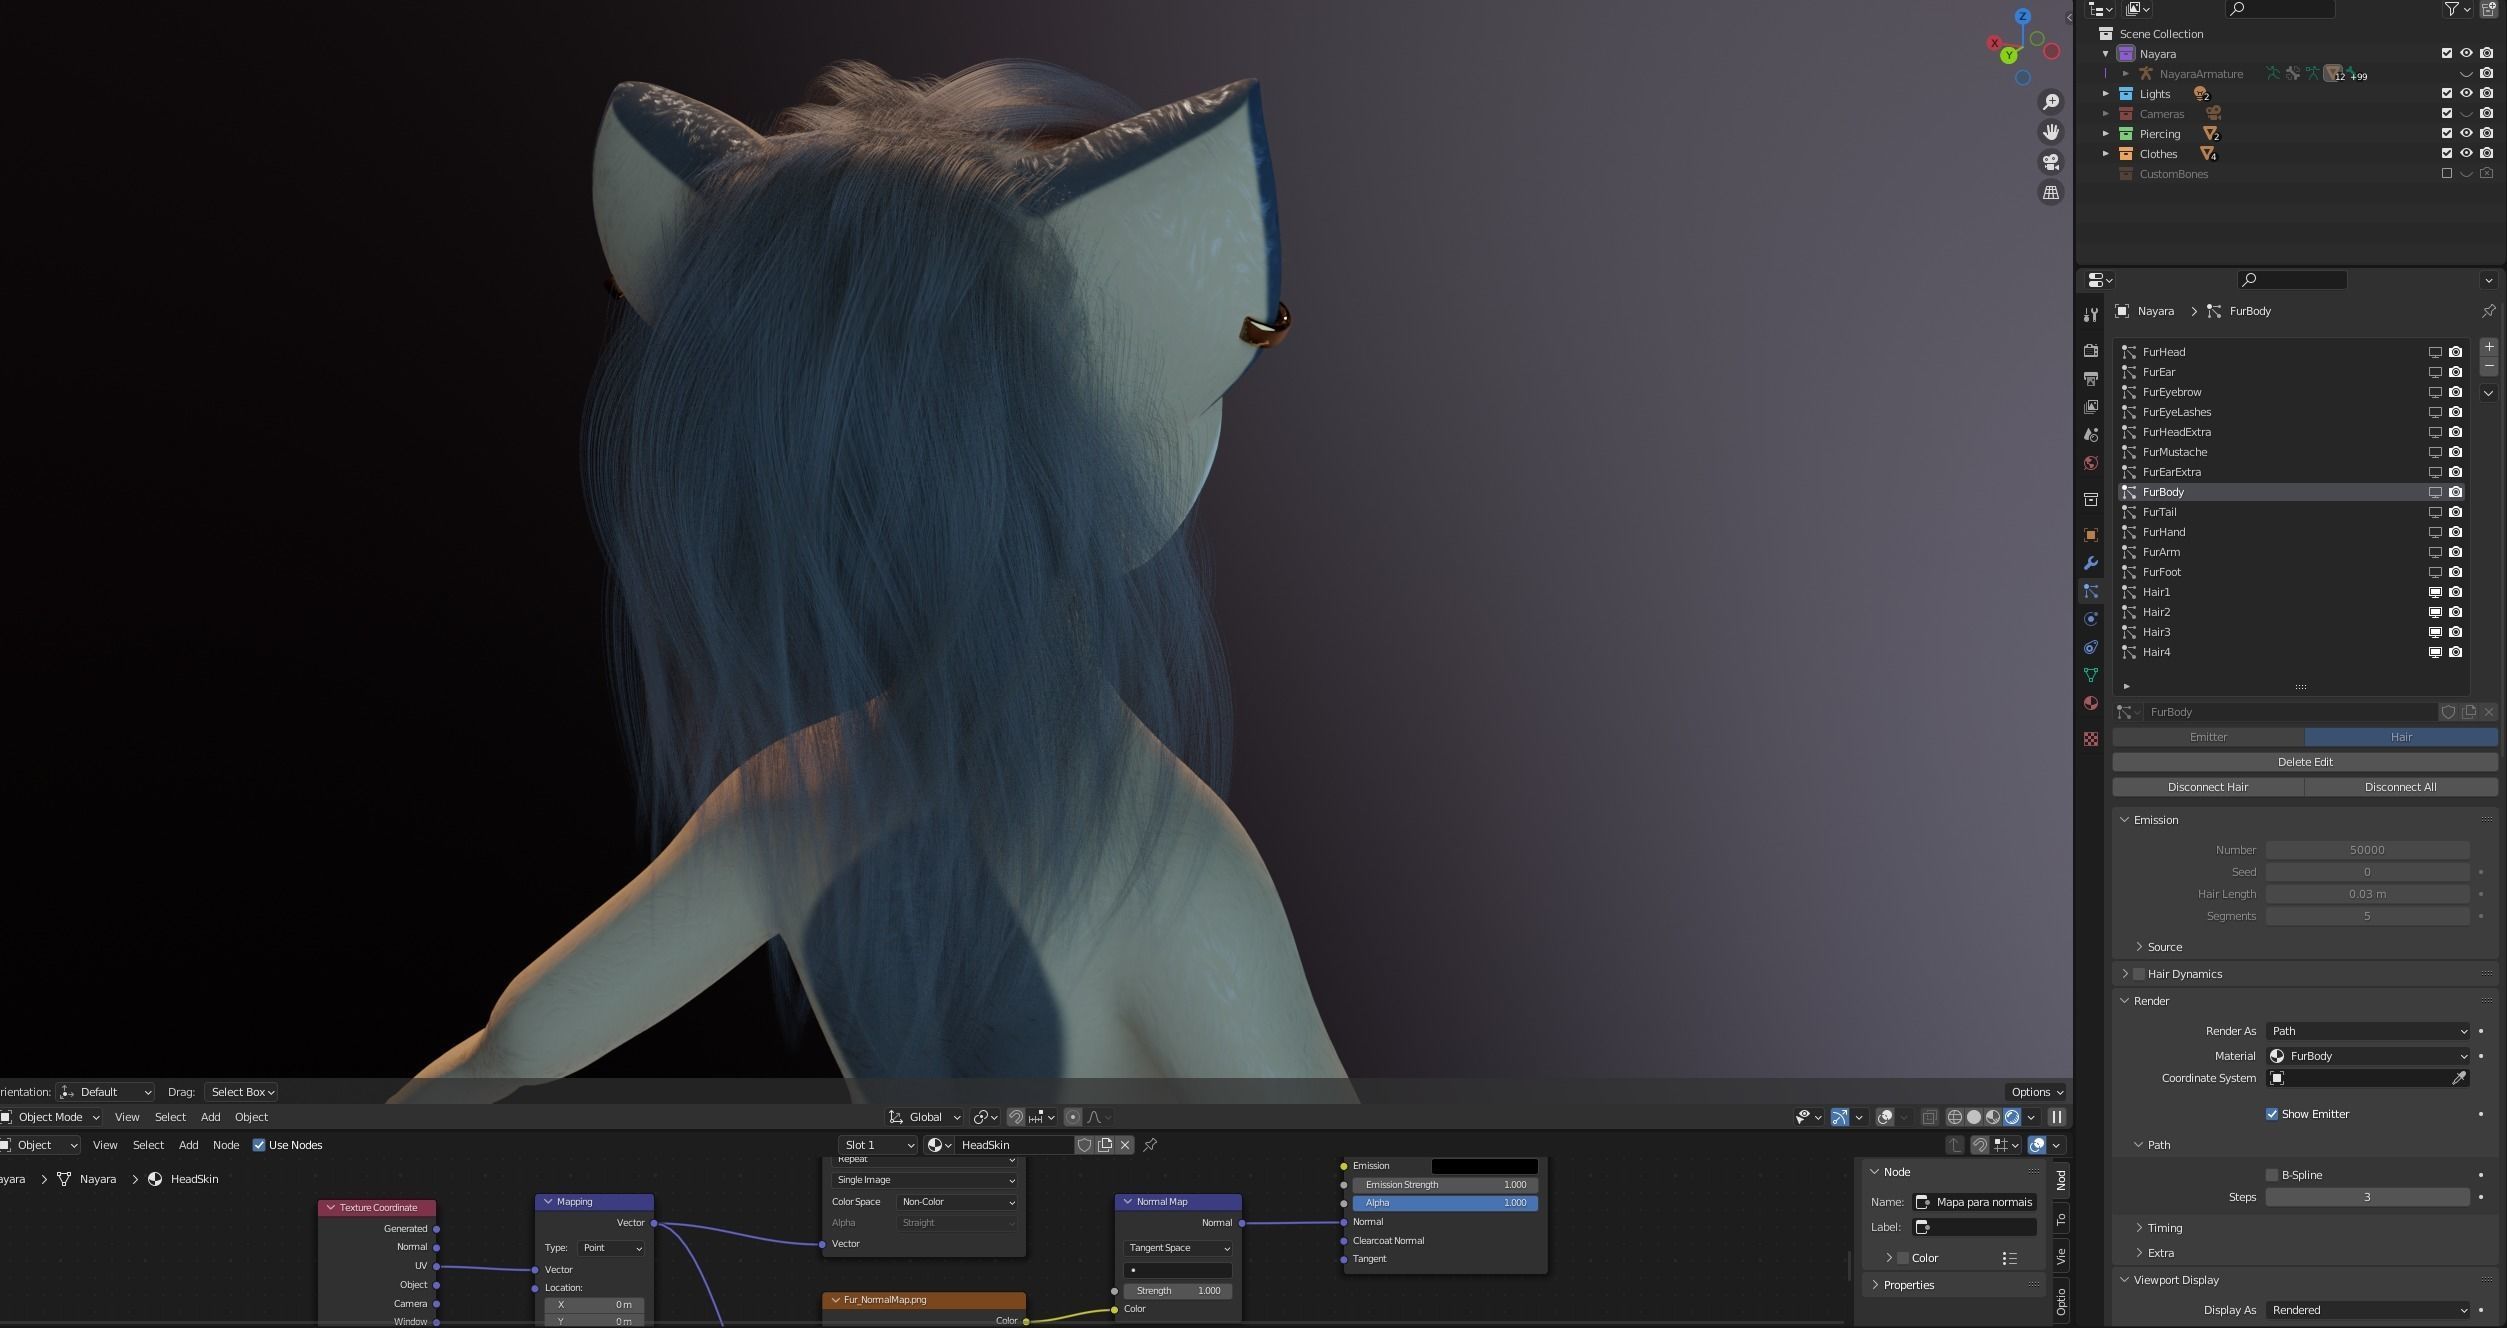Viewport: 2507px width, 1328px height.
Task: Remove particle system with minus button
Action: (x=2489, y=367)
